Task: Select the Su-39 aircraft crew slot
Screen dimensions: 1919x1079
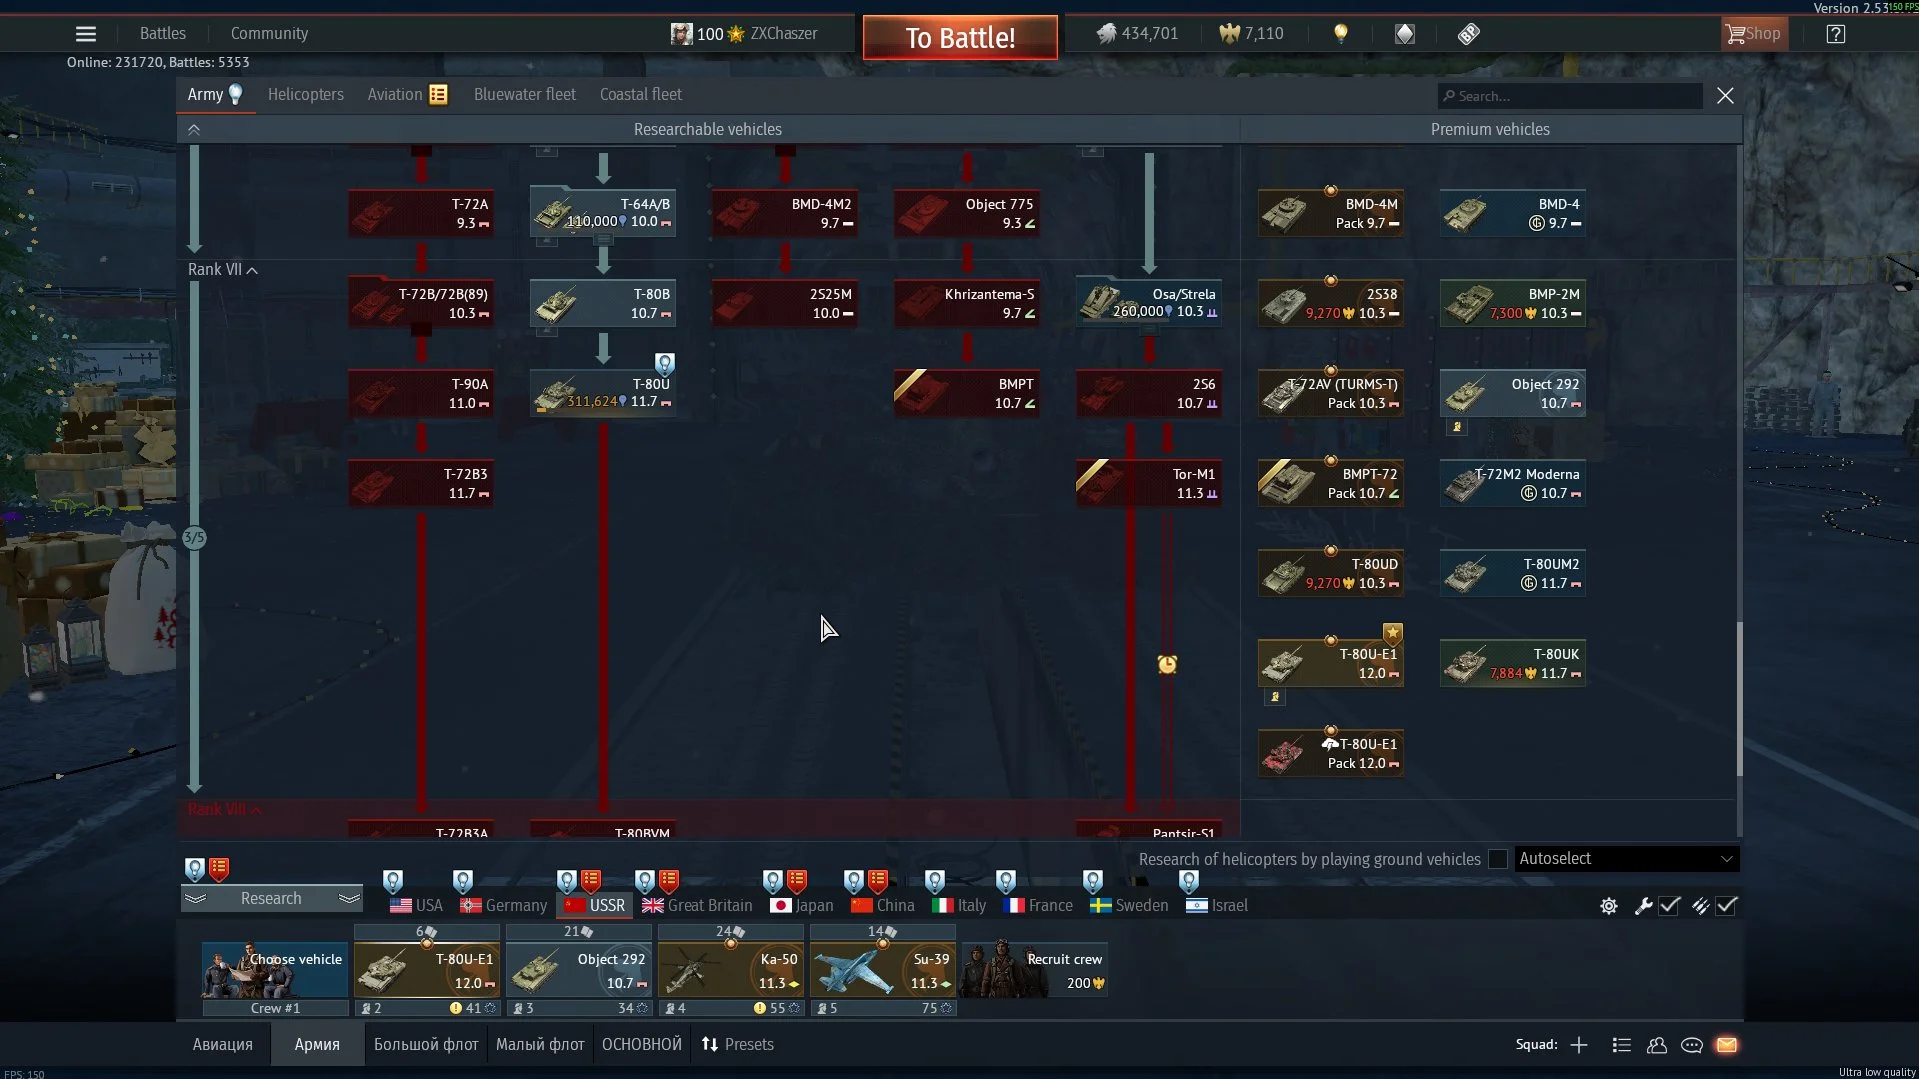Action: tap(883, 970)
